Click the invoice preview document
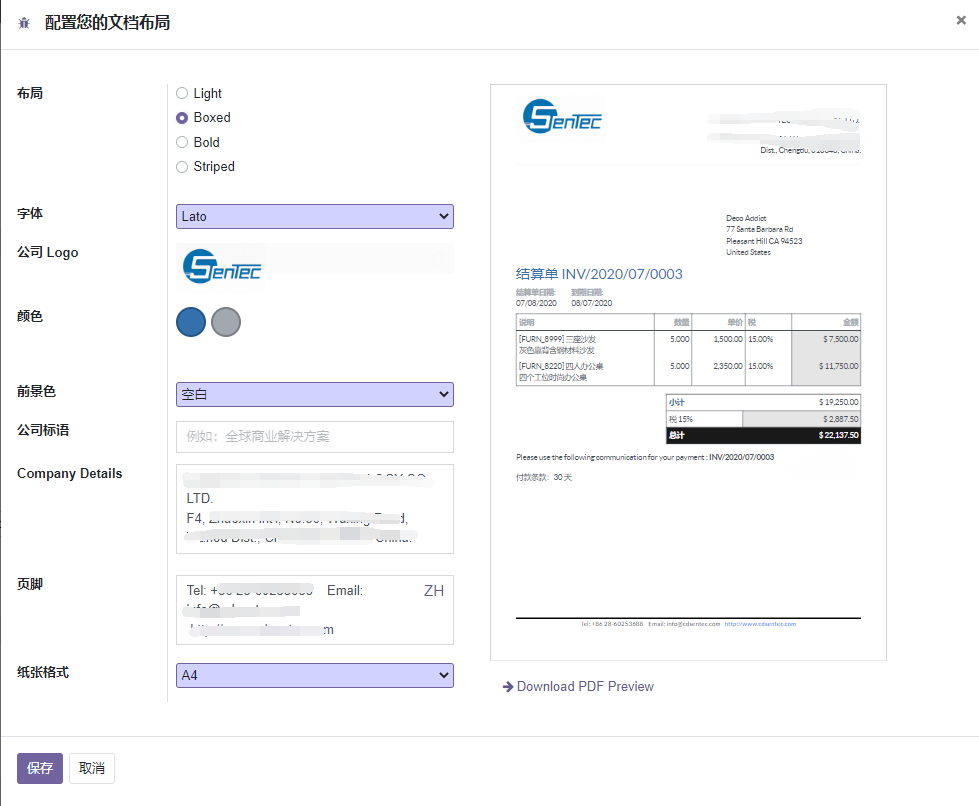This screenshot has height=806, width=979. [x=688, y=373]
